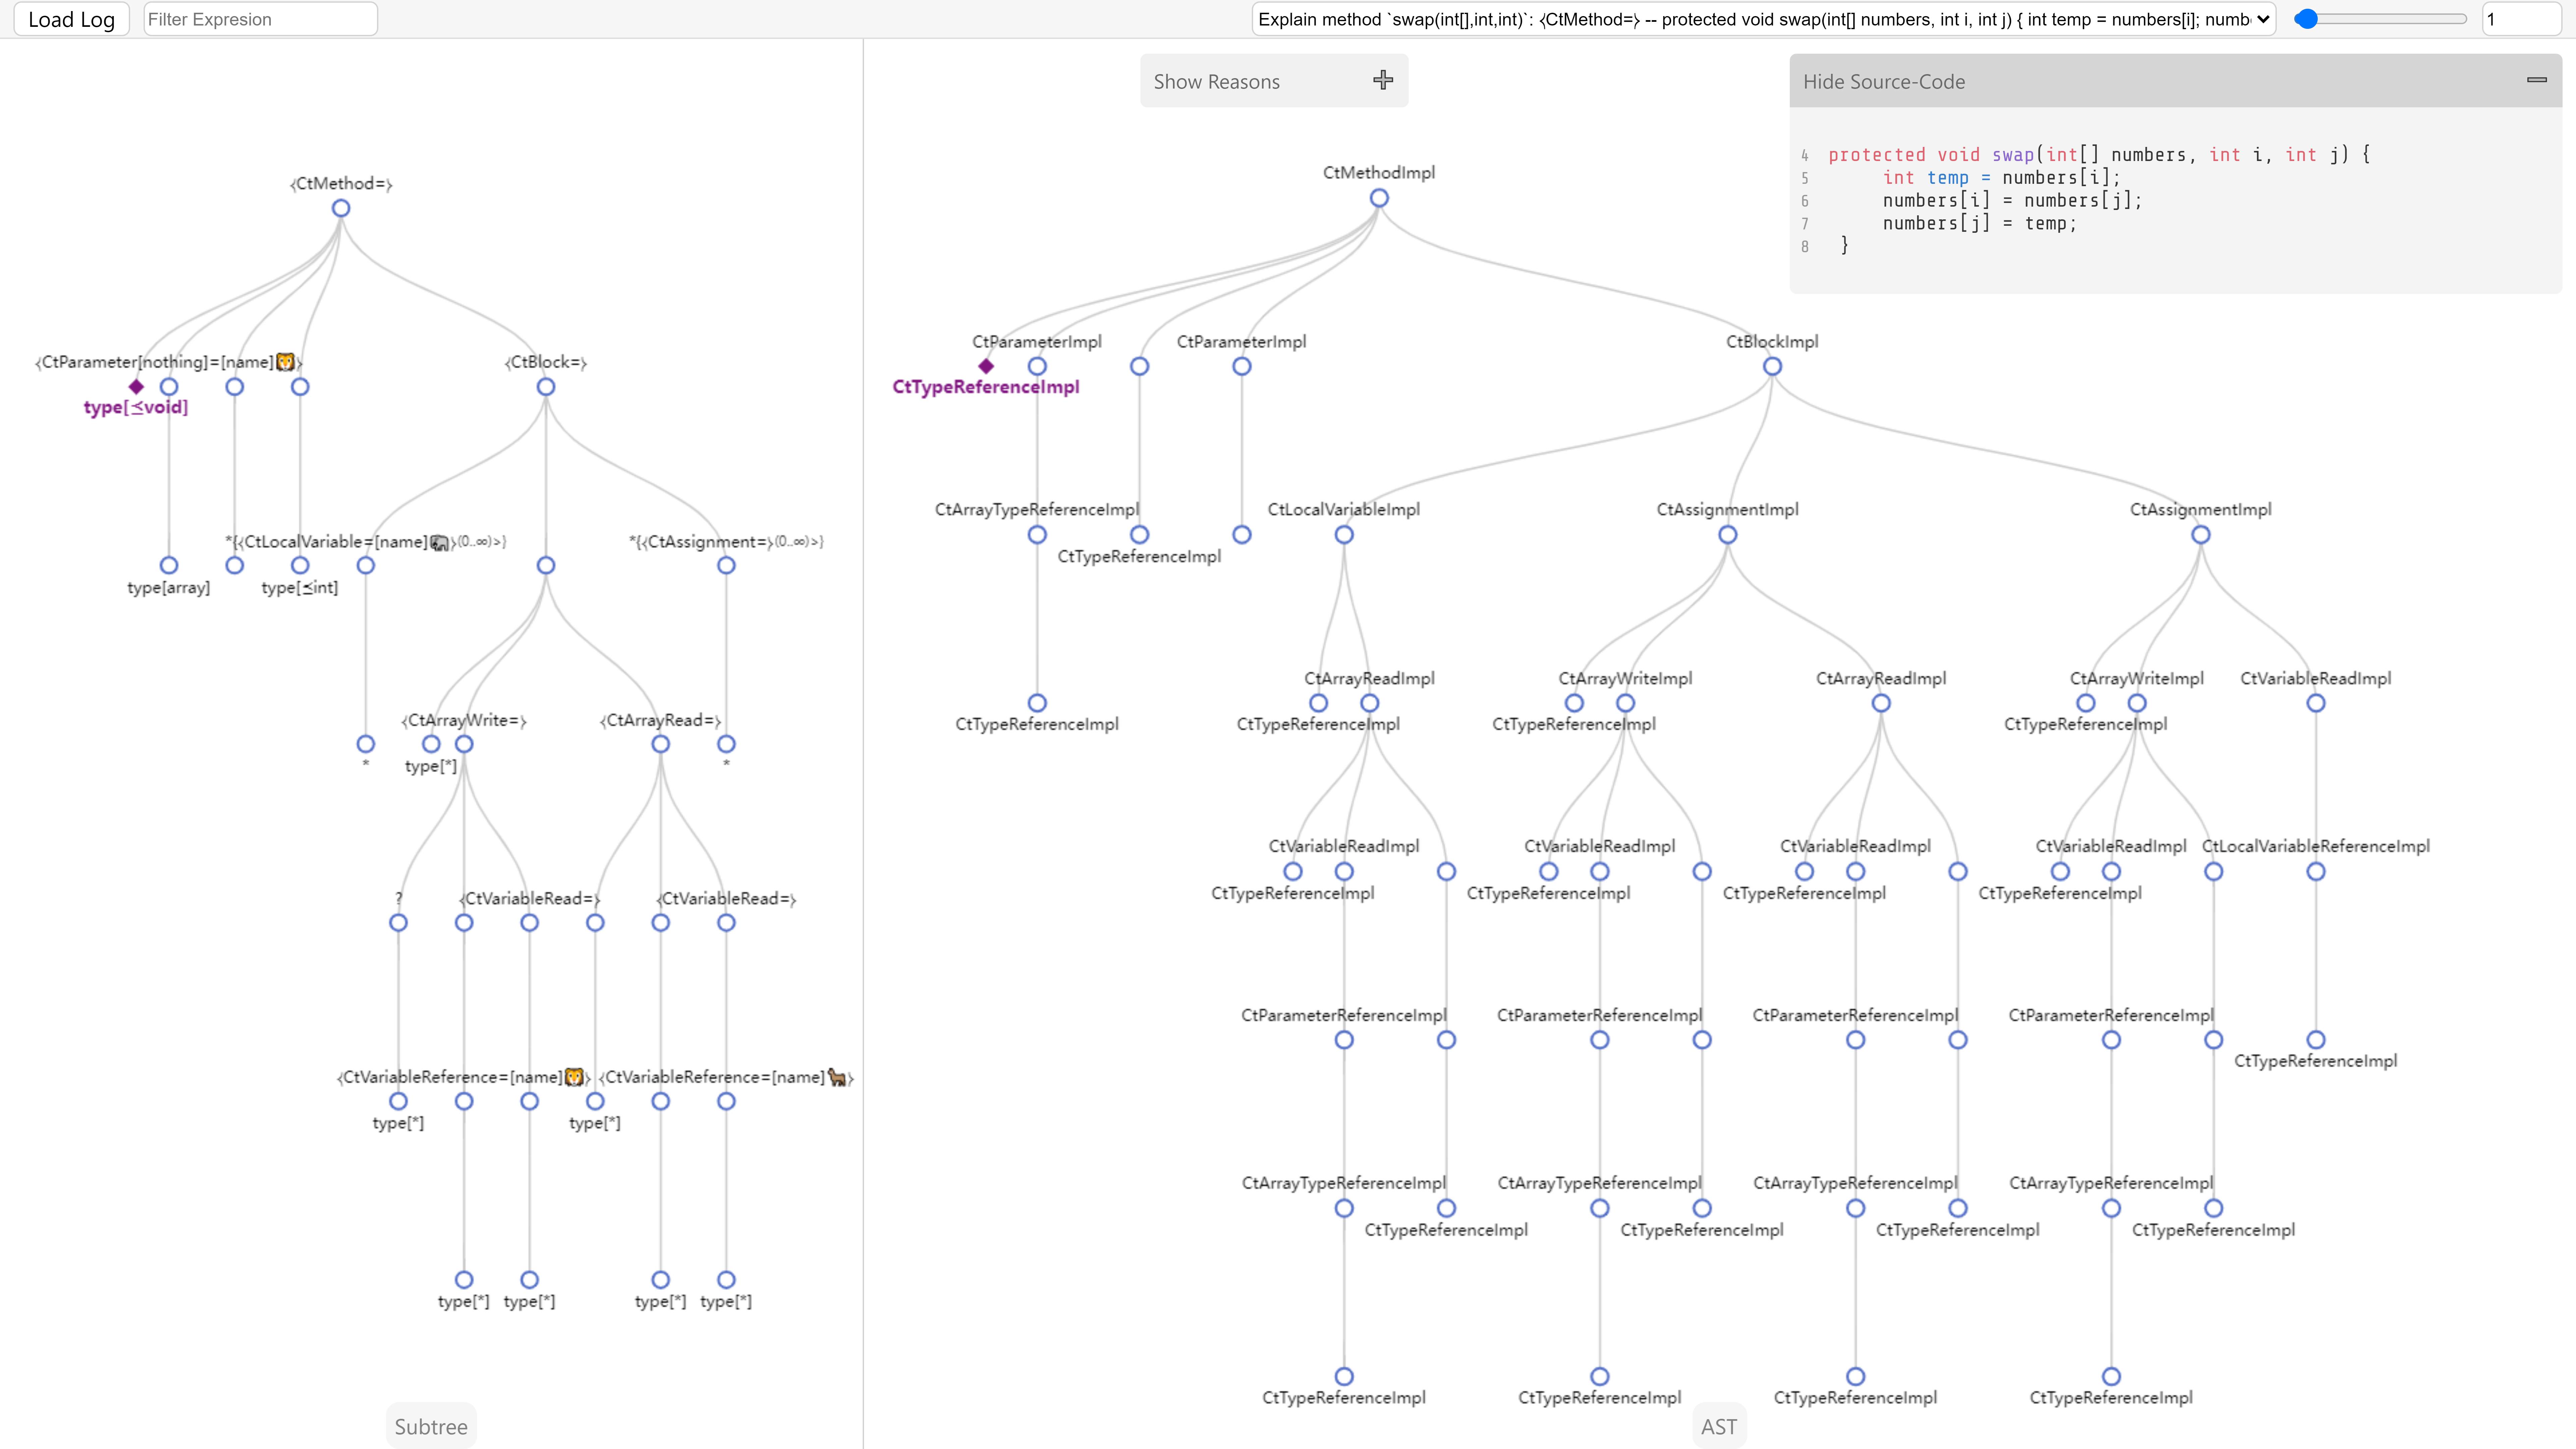Select the purple diamond CtTypeReferenceImpl node

click(x=986, y=366)
